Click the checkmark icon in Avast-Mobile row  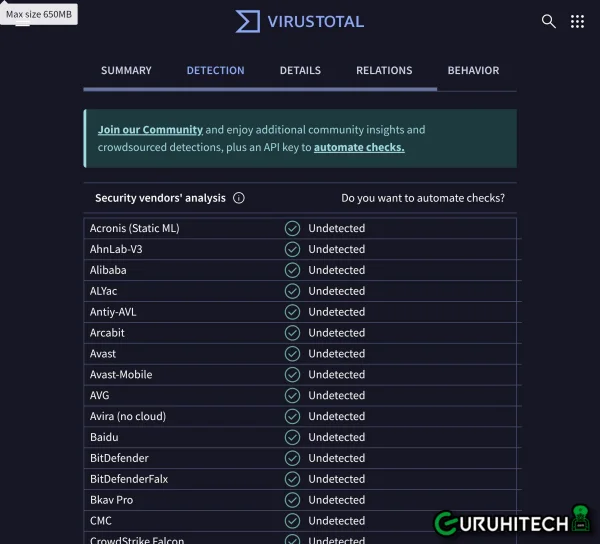tap(292, 375)
